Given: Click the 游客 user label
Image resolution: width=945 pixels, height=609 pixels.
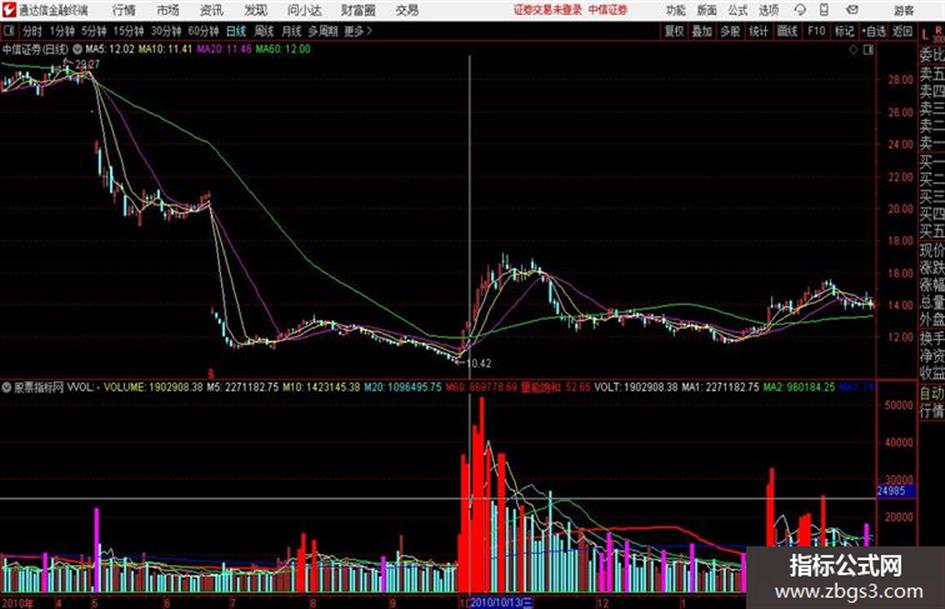Looking at the screenshot, I should click(903, 10).
